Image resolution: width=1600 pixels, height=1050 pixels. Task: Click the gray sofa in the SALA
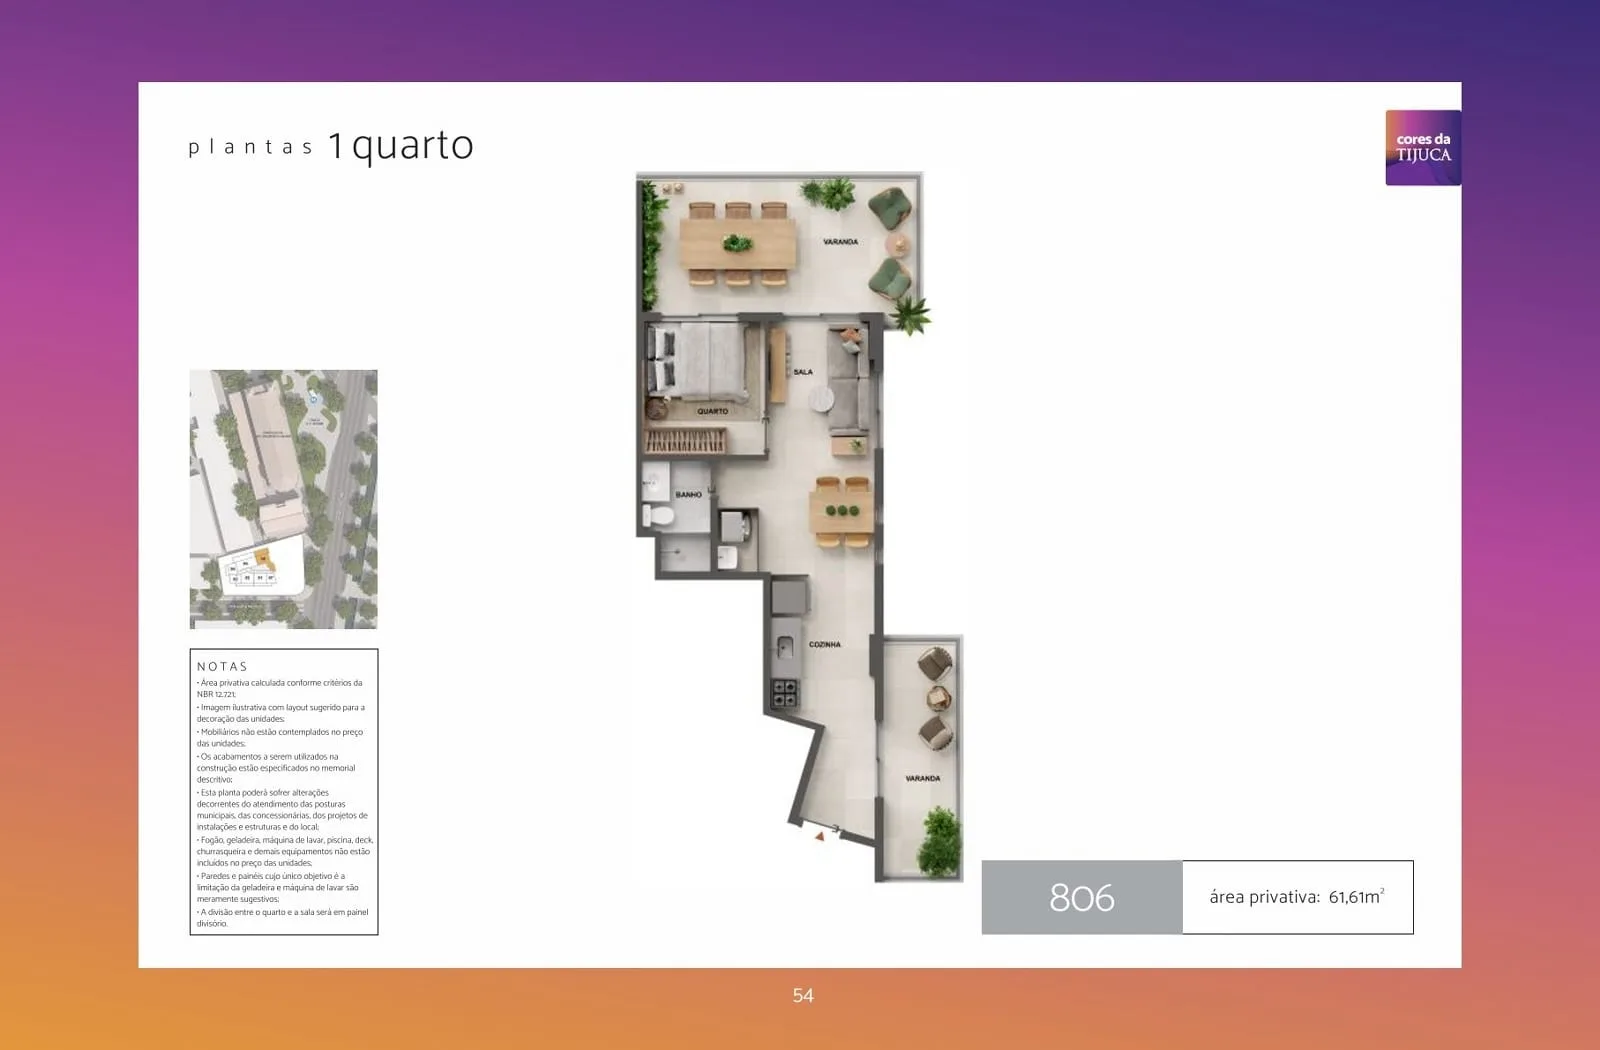point(849,383)
